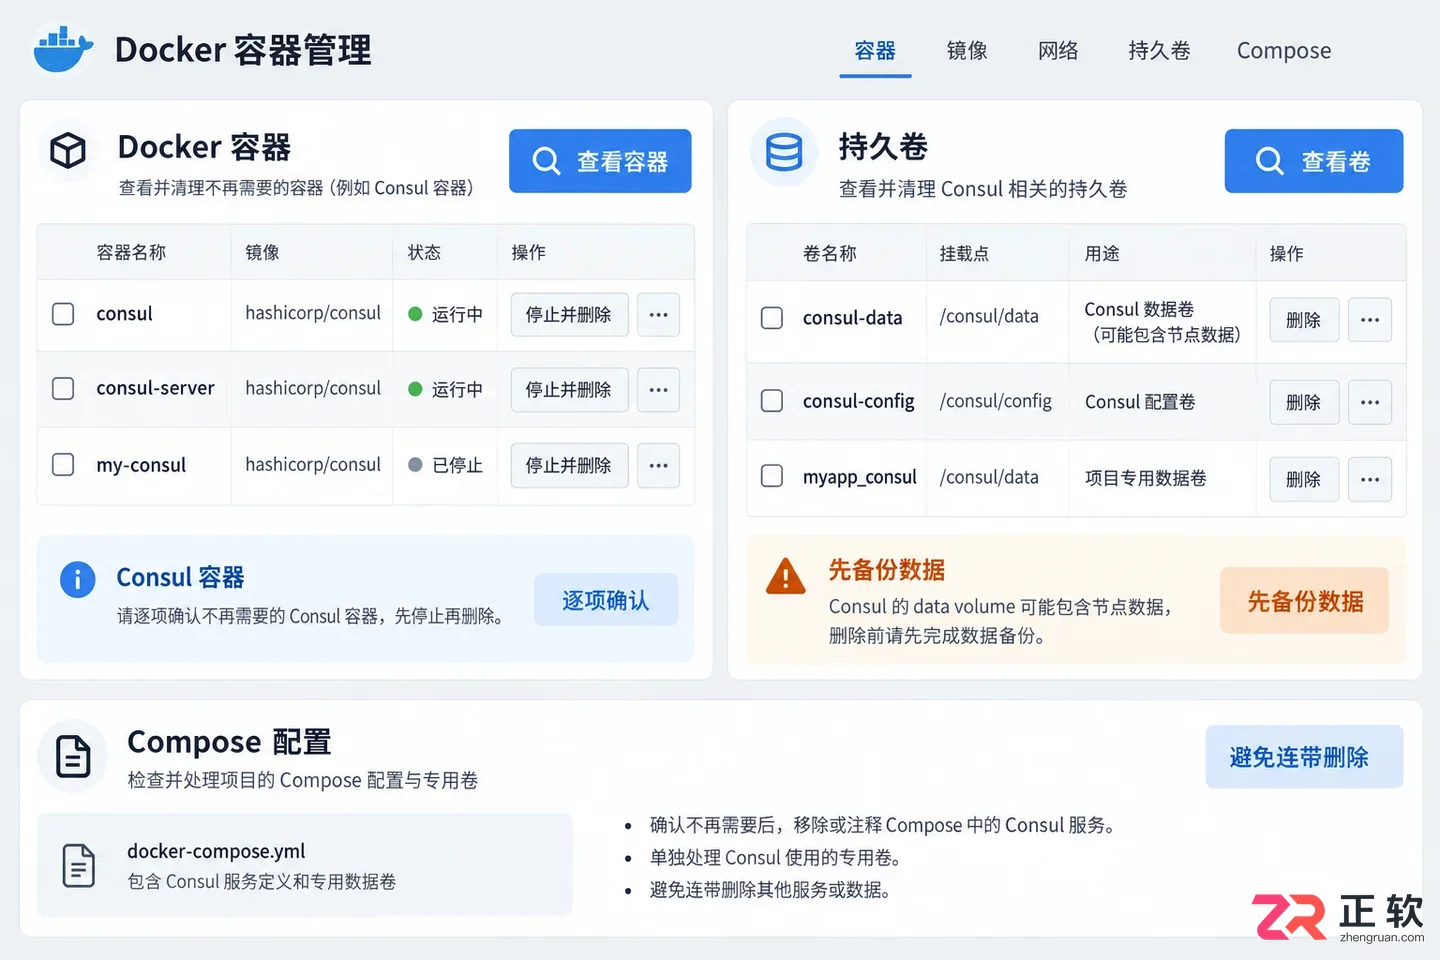The width and height of the screenshot is (1440, 960).
Task: Open the docker-compose.yml file entry
Action: 305,865
